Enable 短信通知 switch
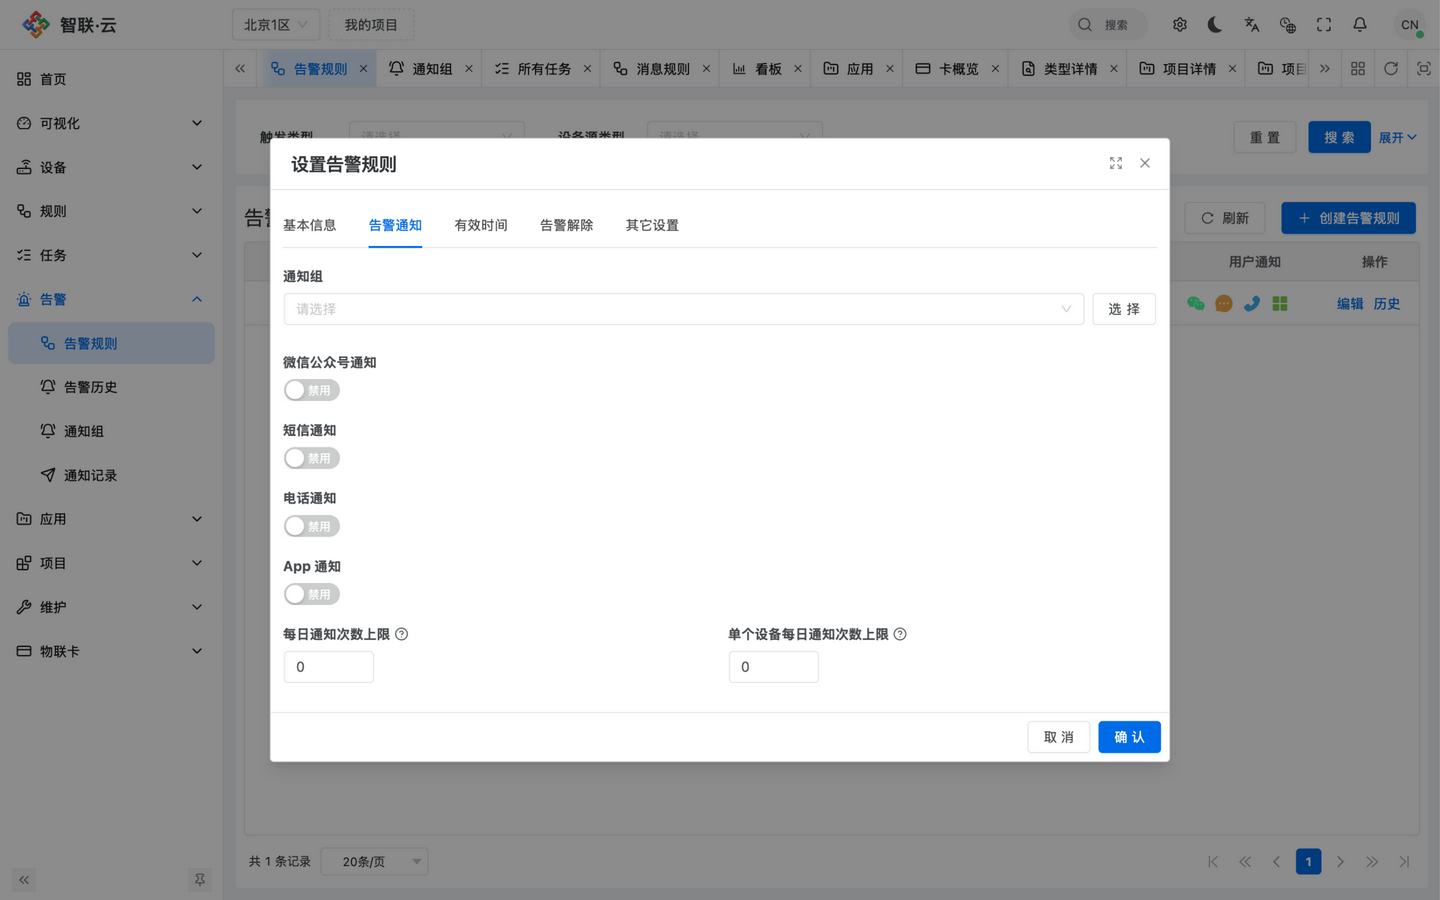The width and height of the screenshot is (1440, 900). [312, 458]
